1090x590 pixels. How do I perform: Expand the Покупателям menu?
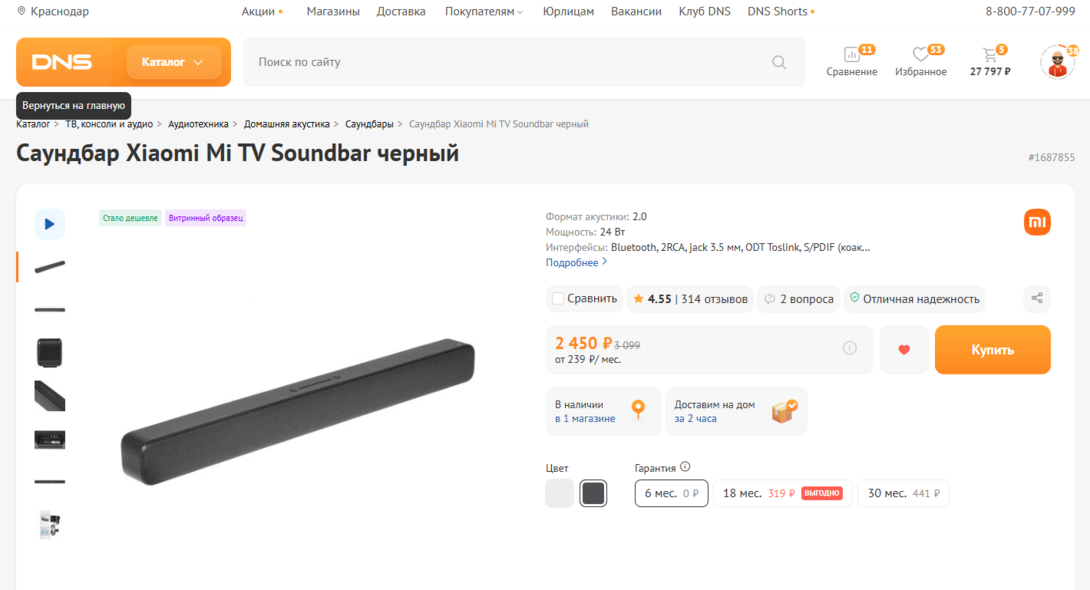coord(485,12)
